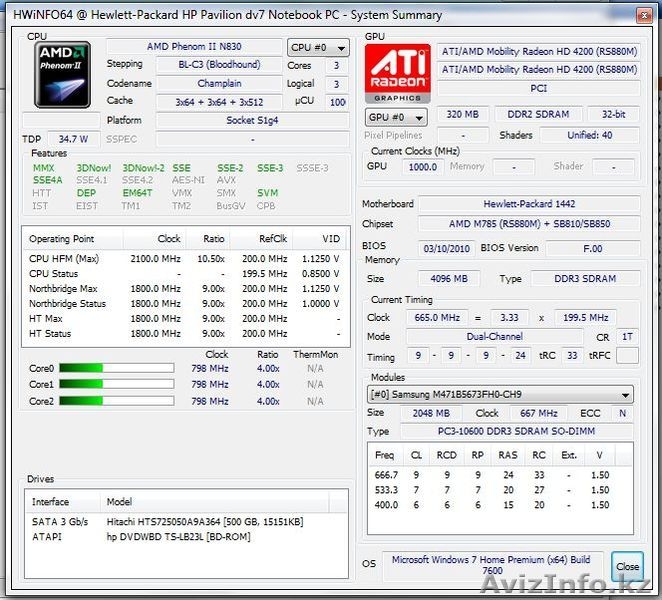Click the AMD Phenom II processor logo

click(62, 75)
